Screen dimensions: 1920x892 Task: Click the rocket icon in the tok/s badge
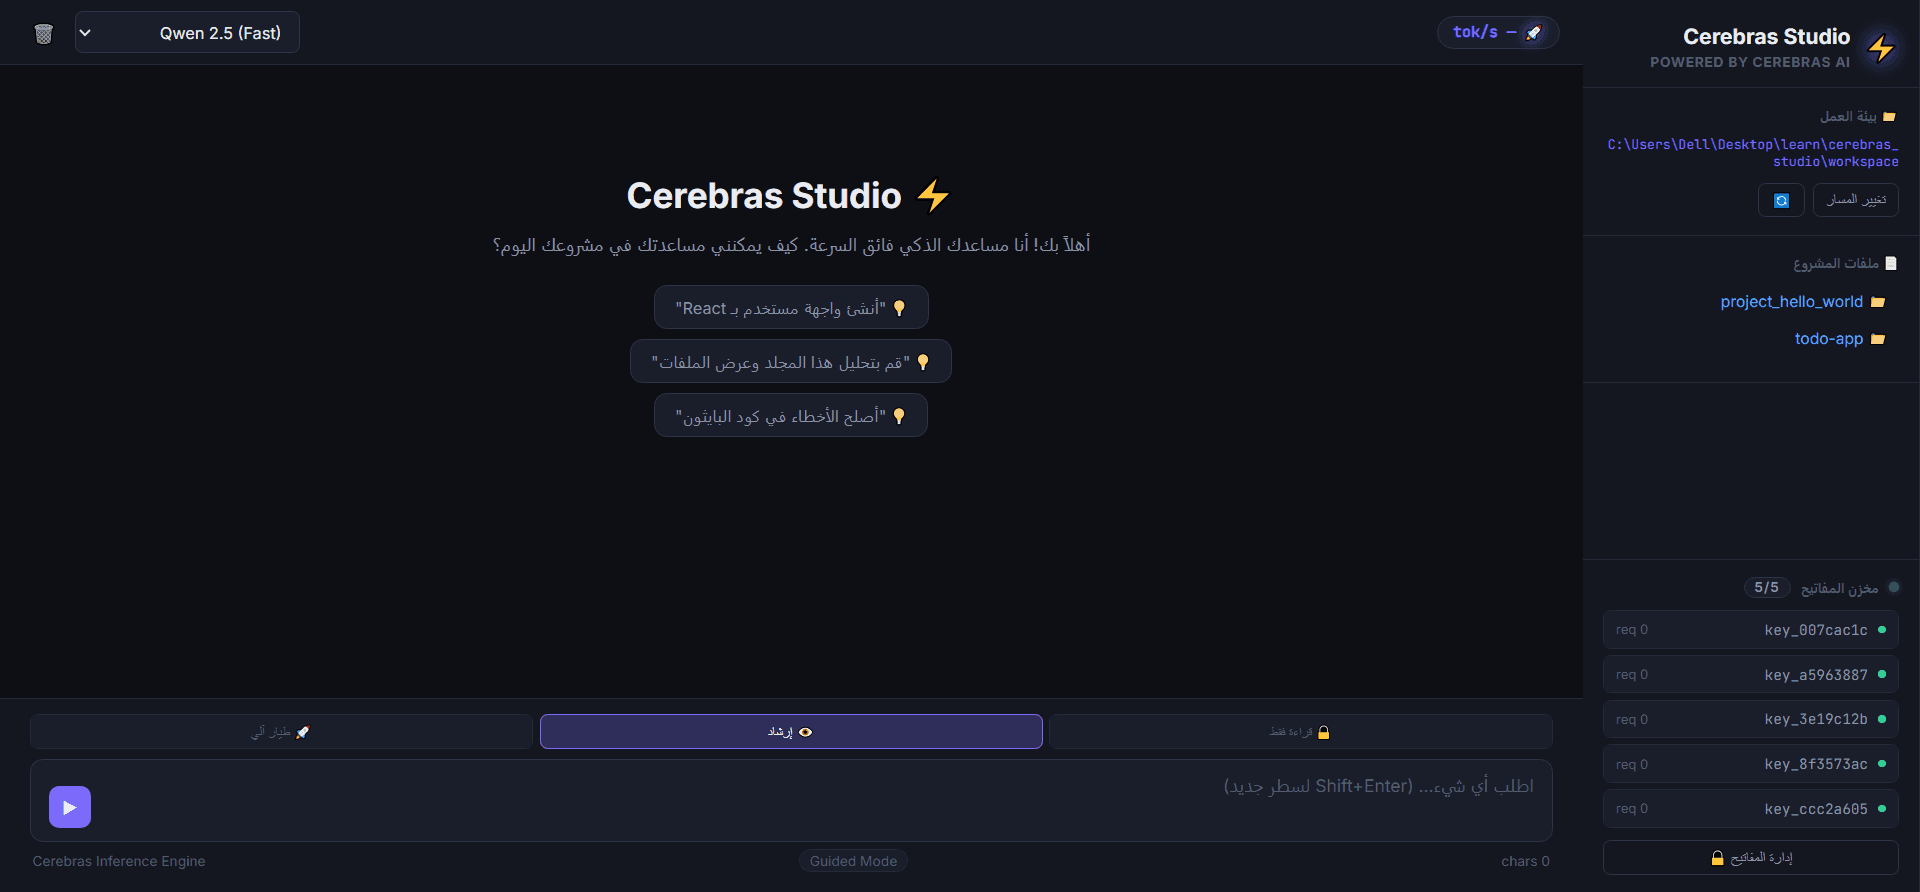(1533, 32)
